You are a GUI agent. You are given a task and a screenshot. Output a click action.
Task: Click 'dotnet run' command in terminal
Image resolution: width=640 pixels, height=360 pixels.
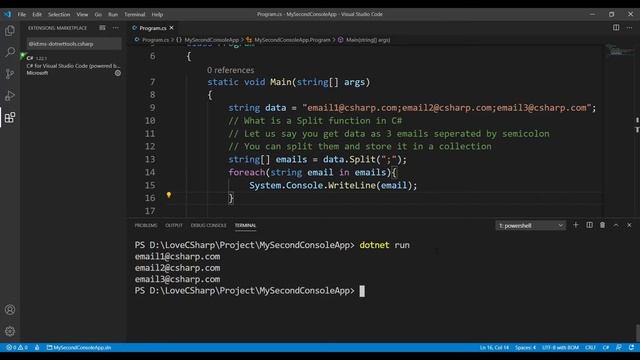[384, 245]
